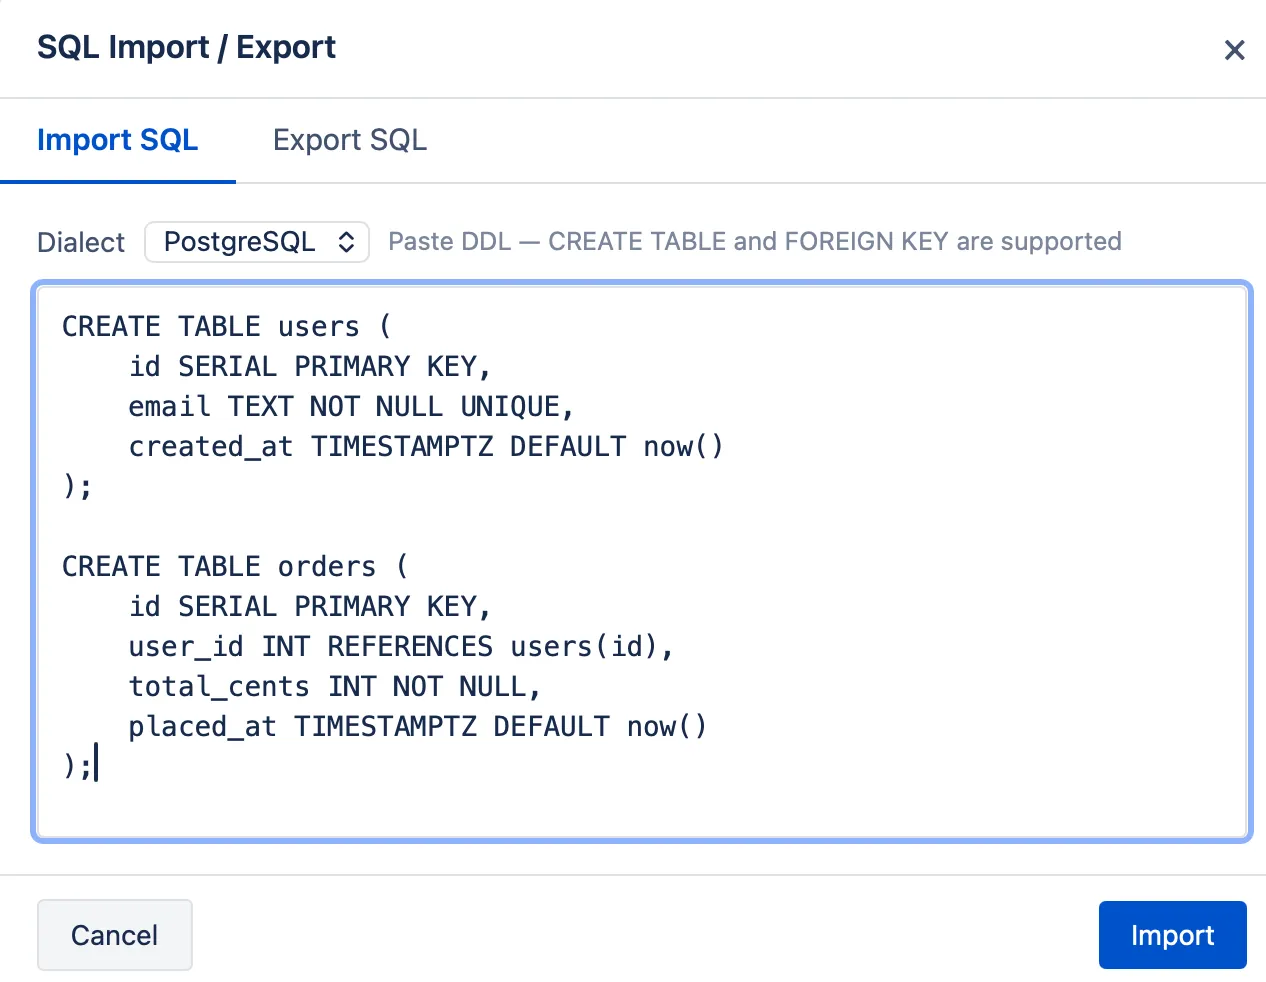Click the 'user_id INT REFERENCES users(id),' line
Screen dimensions: 1266x982
[x=402, y=646]
